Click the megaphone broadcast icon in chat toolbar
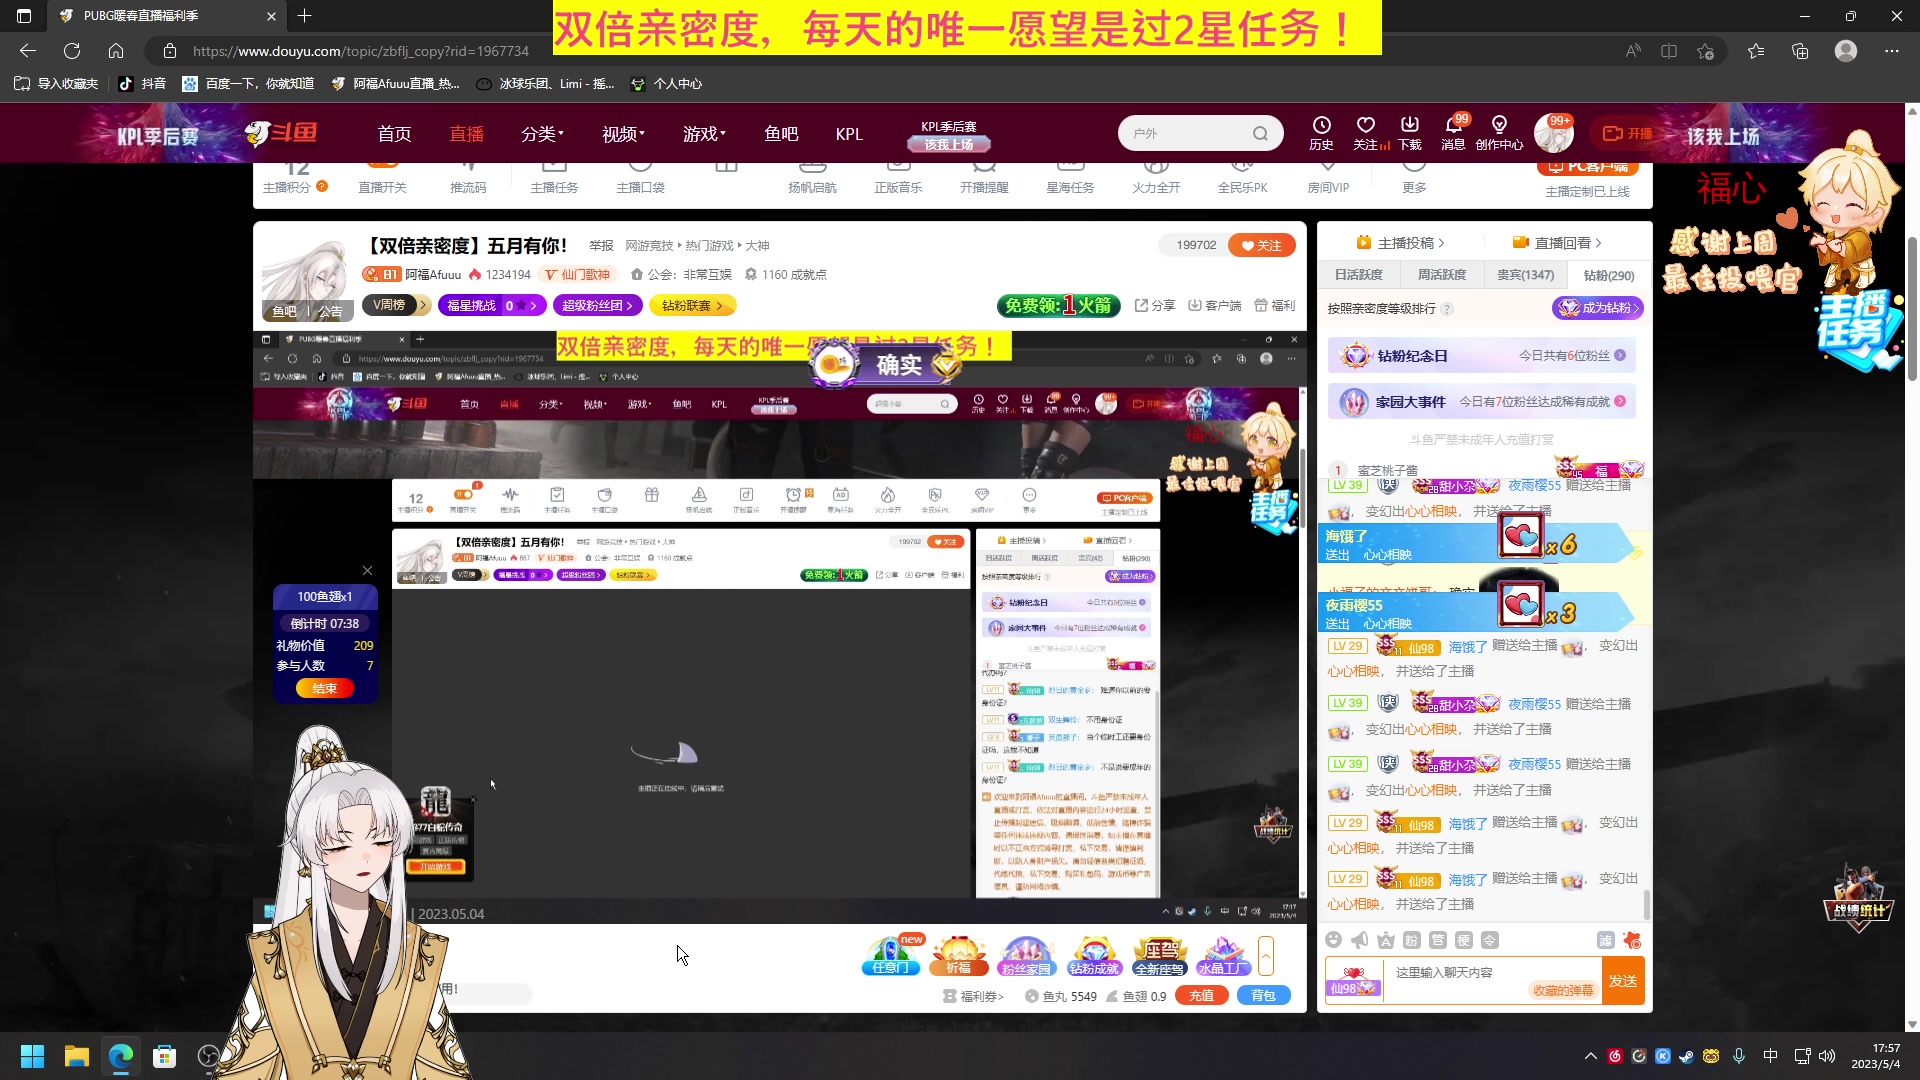1920x1080 pixels. pos(1359,940)
